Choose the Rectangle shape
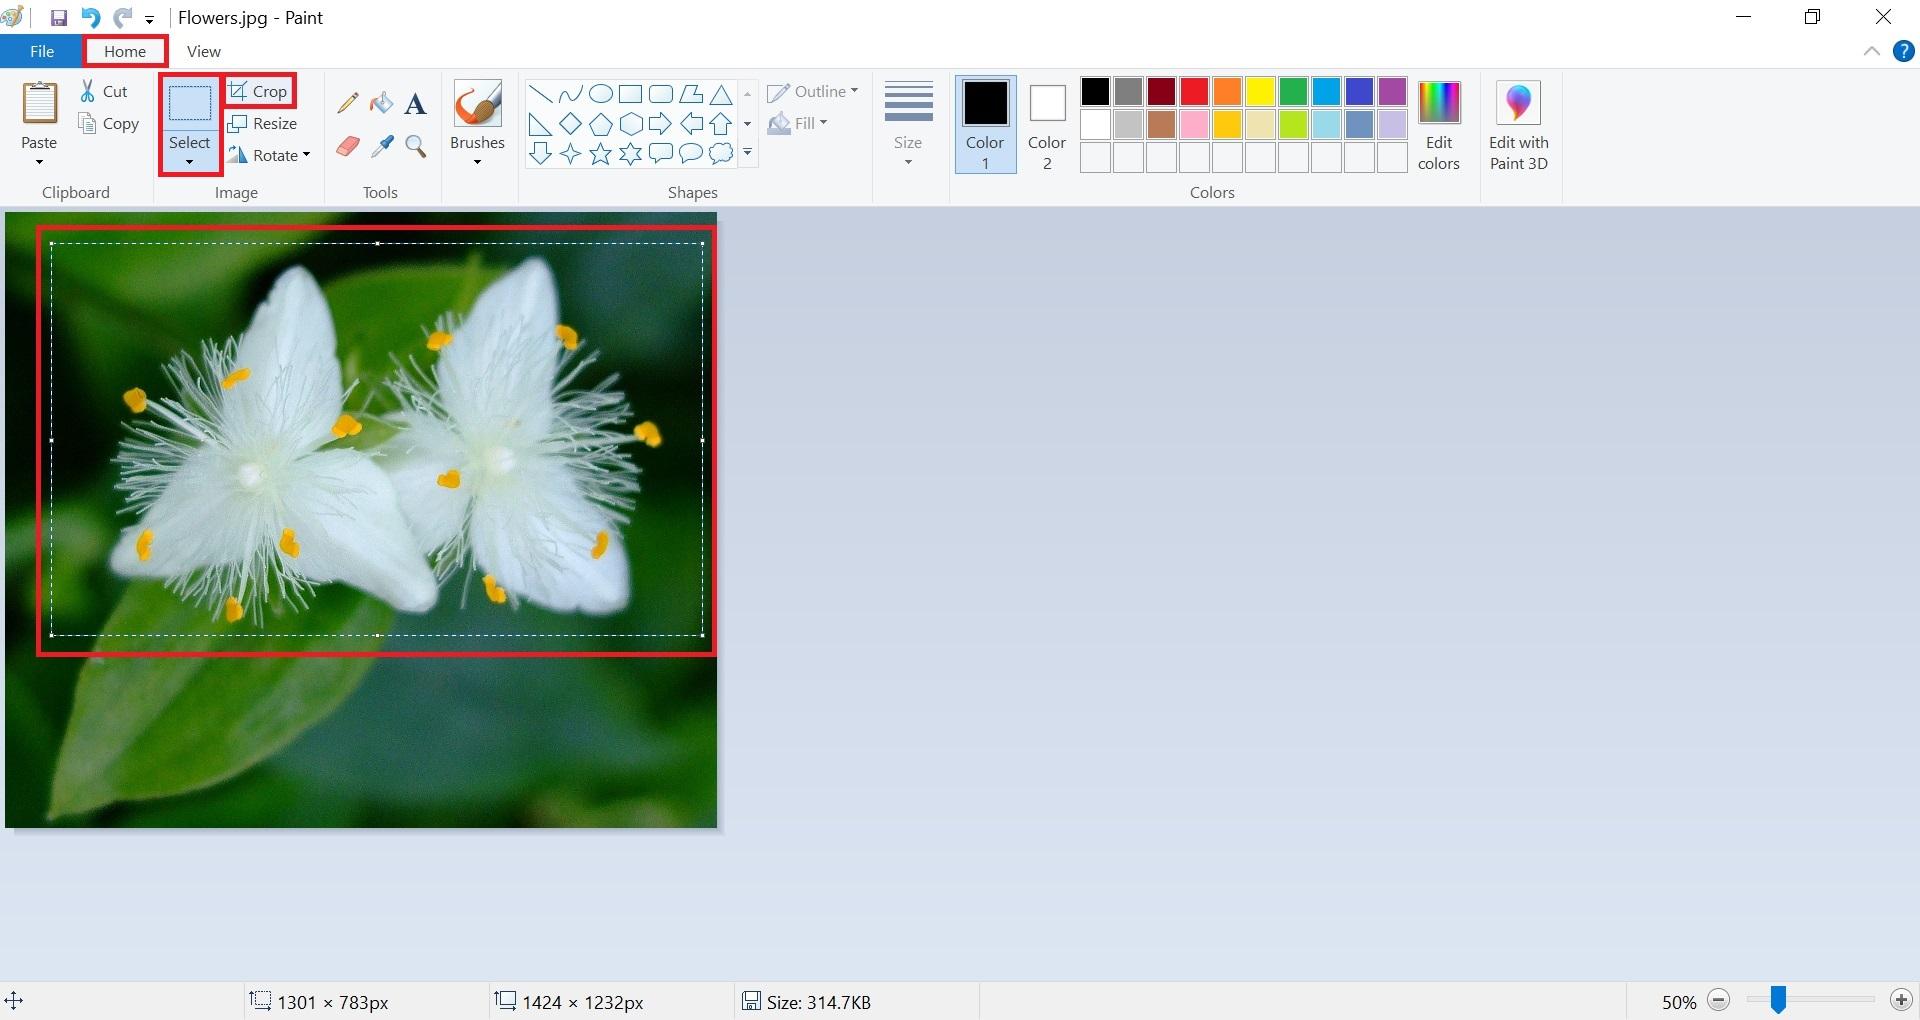 tap(630, 95)
